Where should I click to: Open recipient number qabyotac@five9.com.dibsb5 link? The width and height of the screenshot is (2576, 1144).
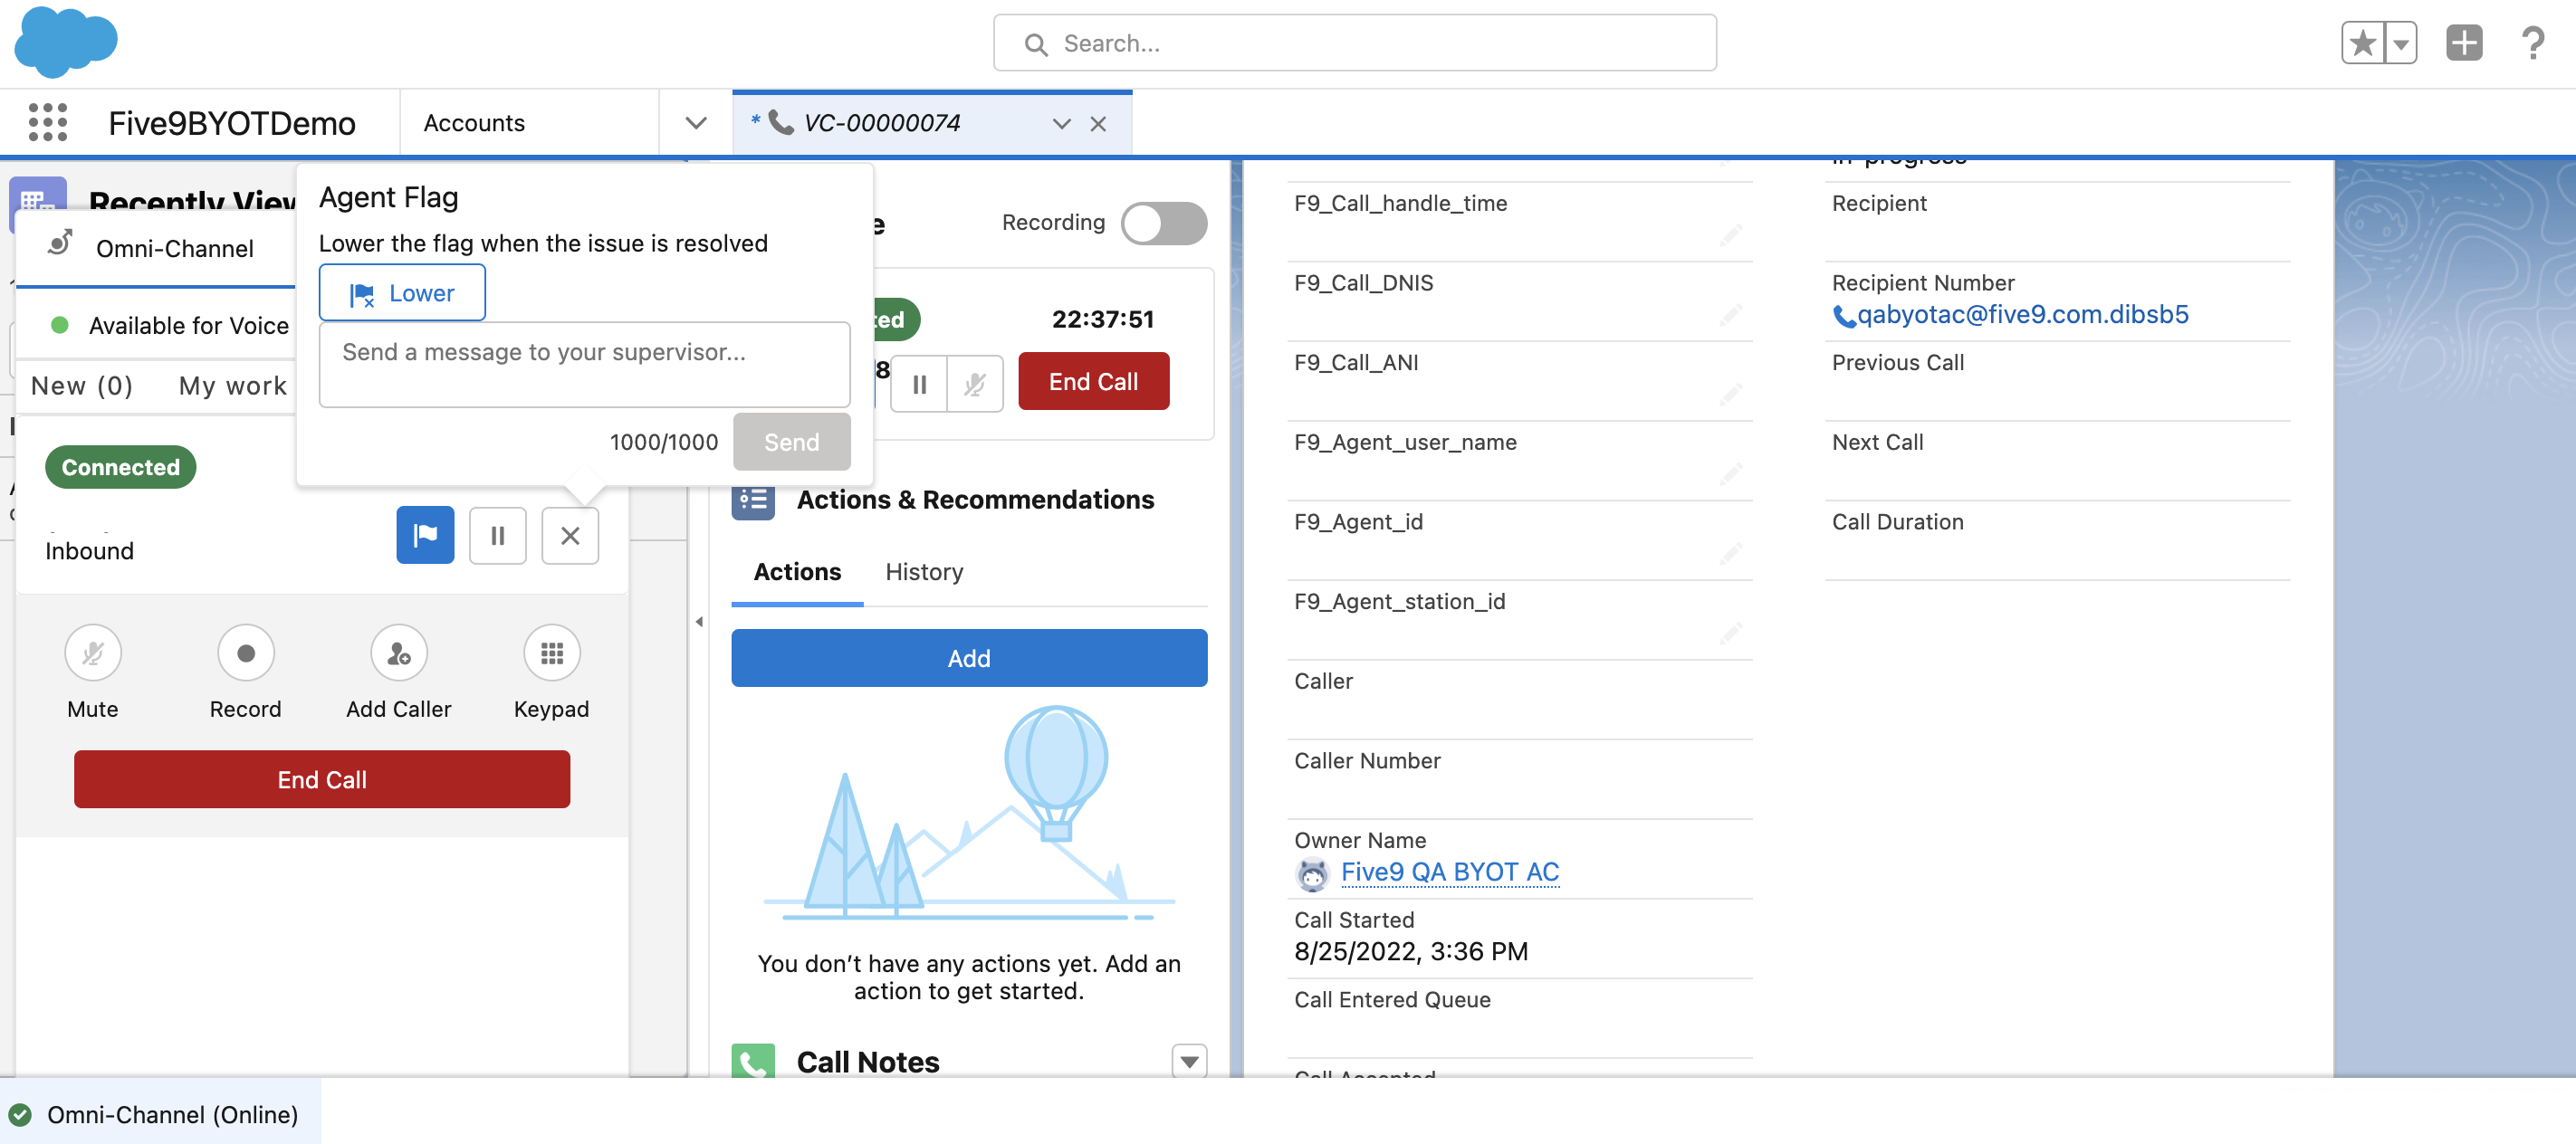[x=2022, y=314]
